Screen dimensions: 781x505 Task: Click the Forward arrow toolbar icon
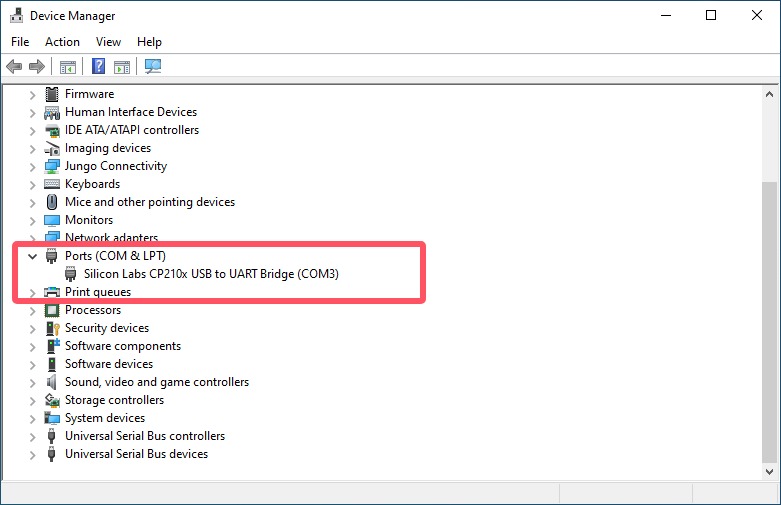[x=37, y=67]
